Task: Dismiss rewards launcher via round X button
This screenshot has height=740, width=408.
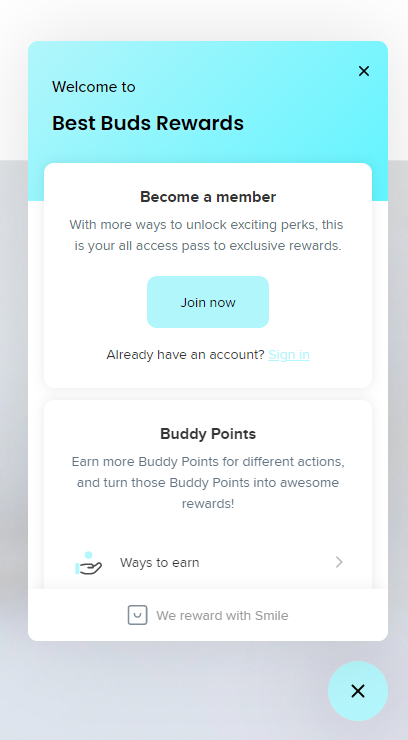Action: pos(358,691)
